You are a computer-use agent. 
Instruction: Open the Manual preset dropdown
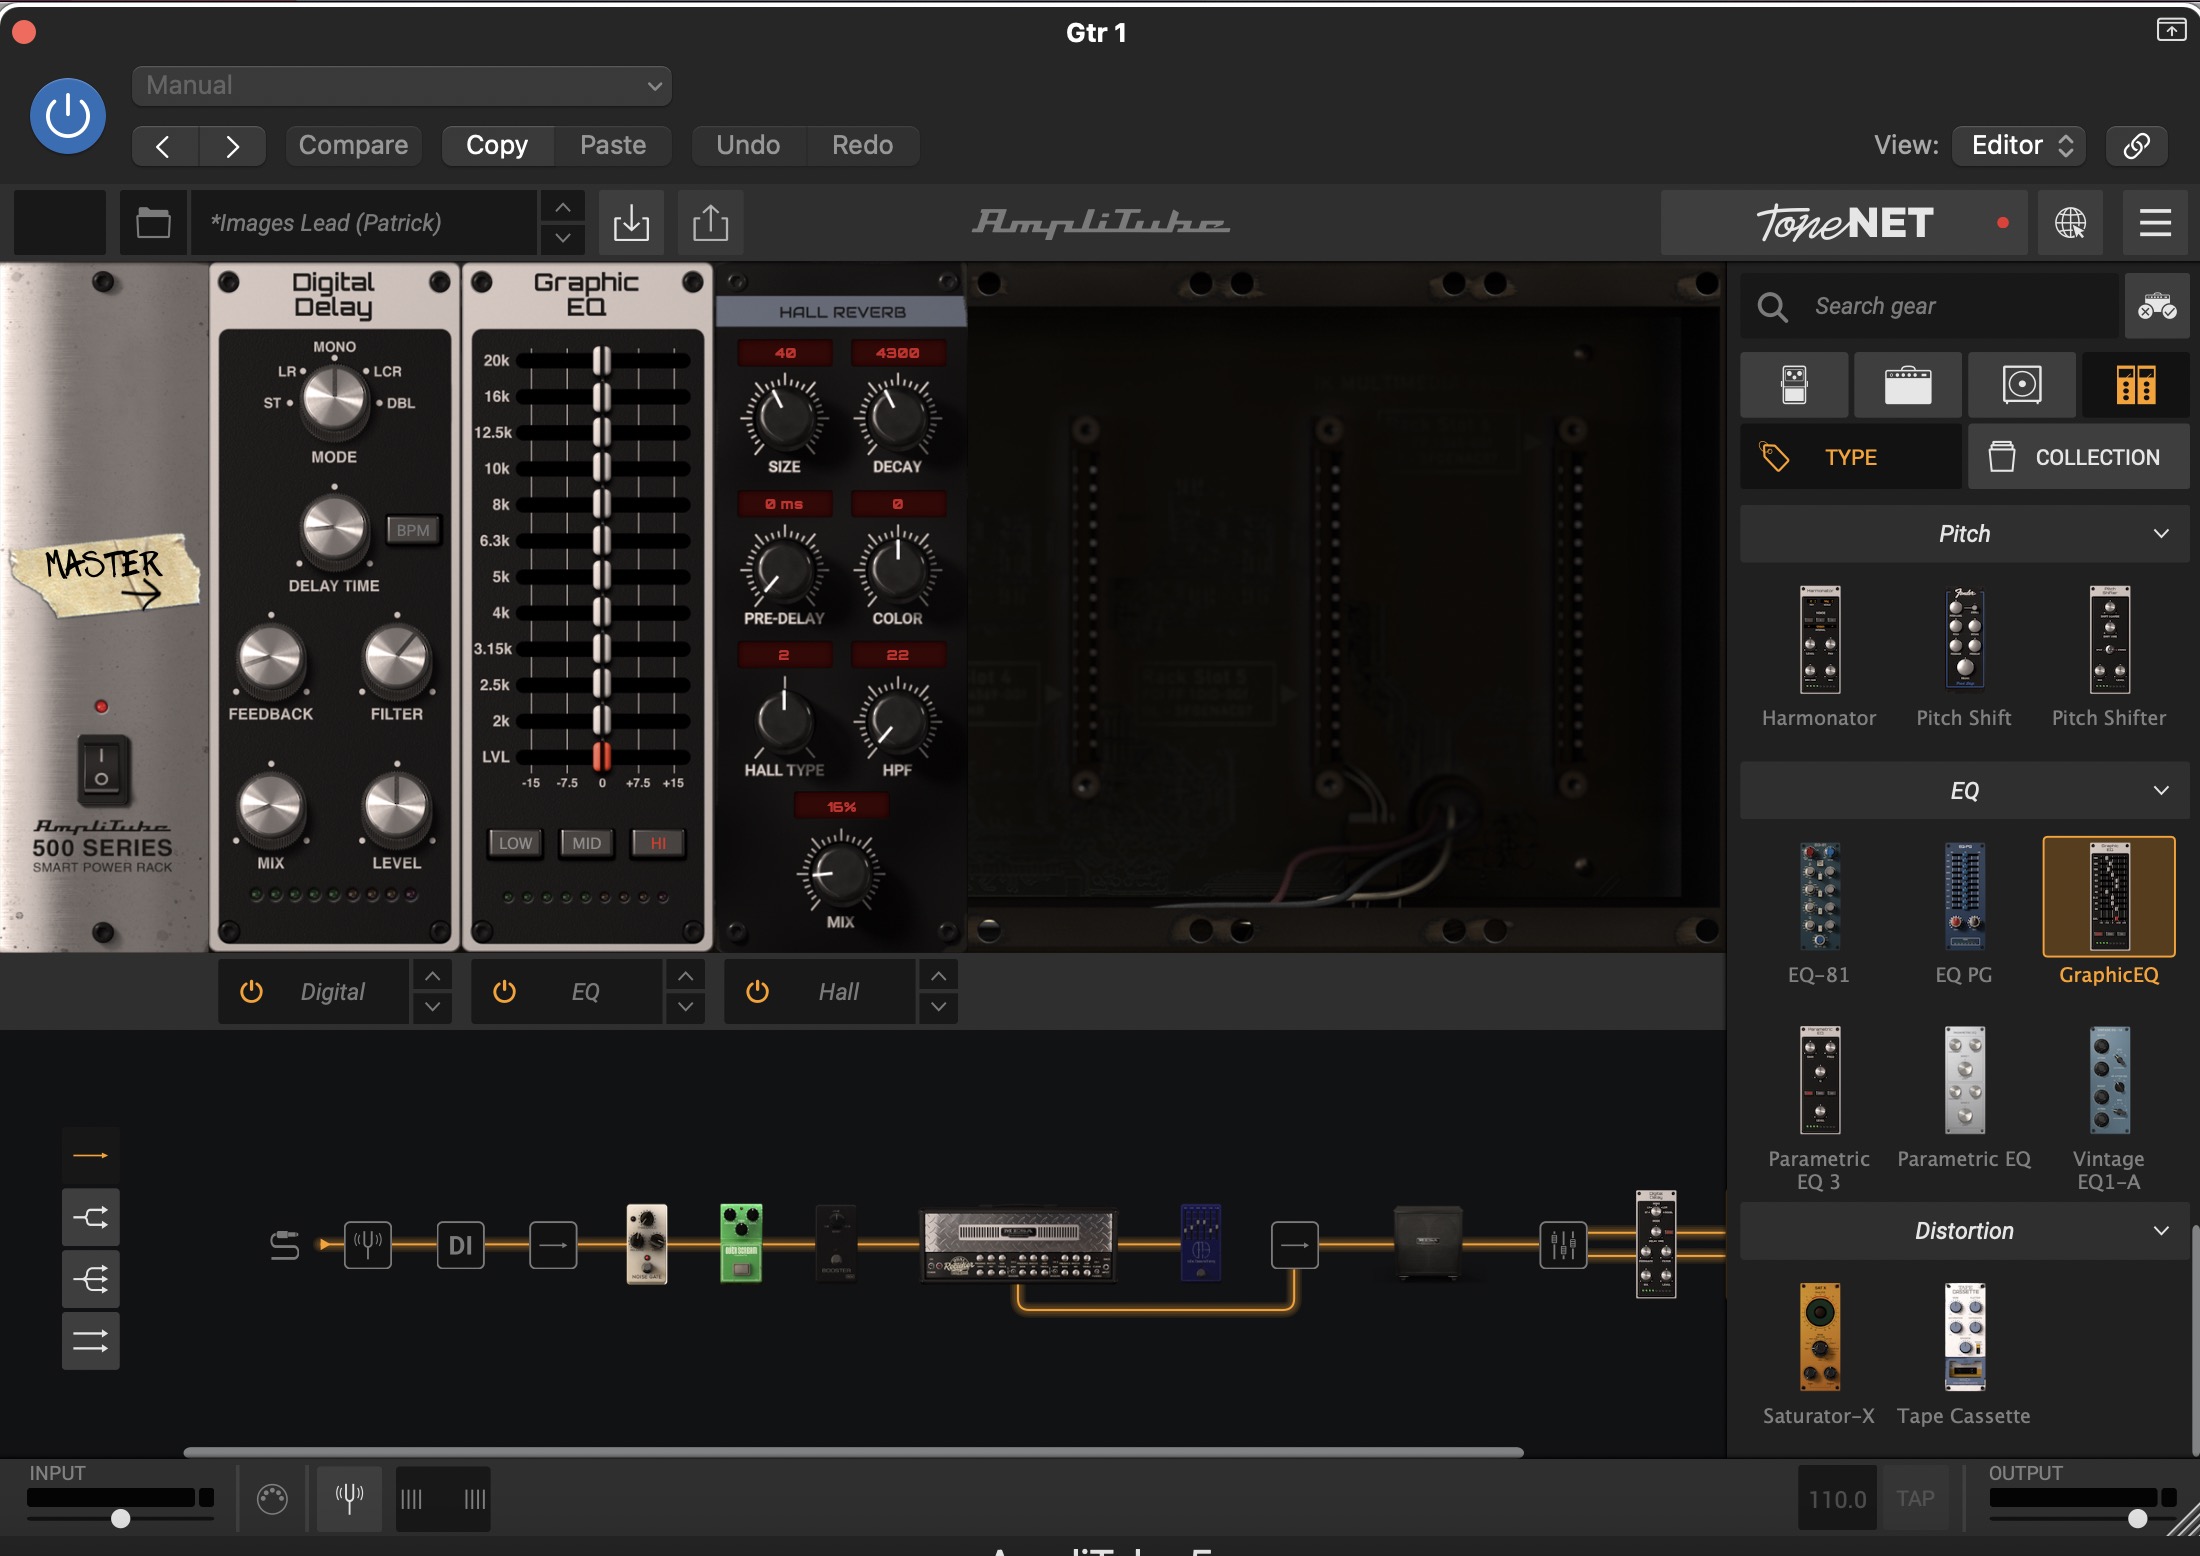pos(402,86)
